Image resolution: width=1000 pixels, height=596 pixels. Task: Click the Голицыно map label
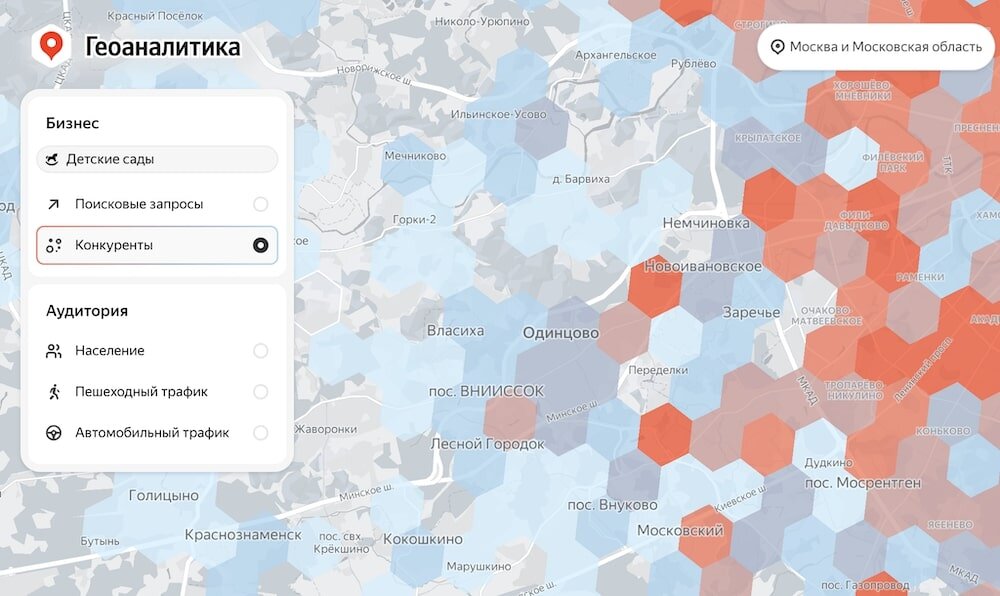pos(164,495)
